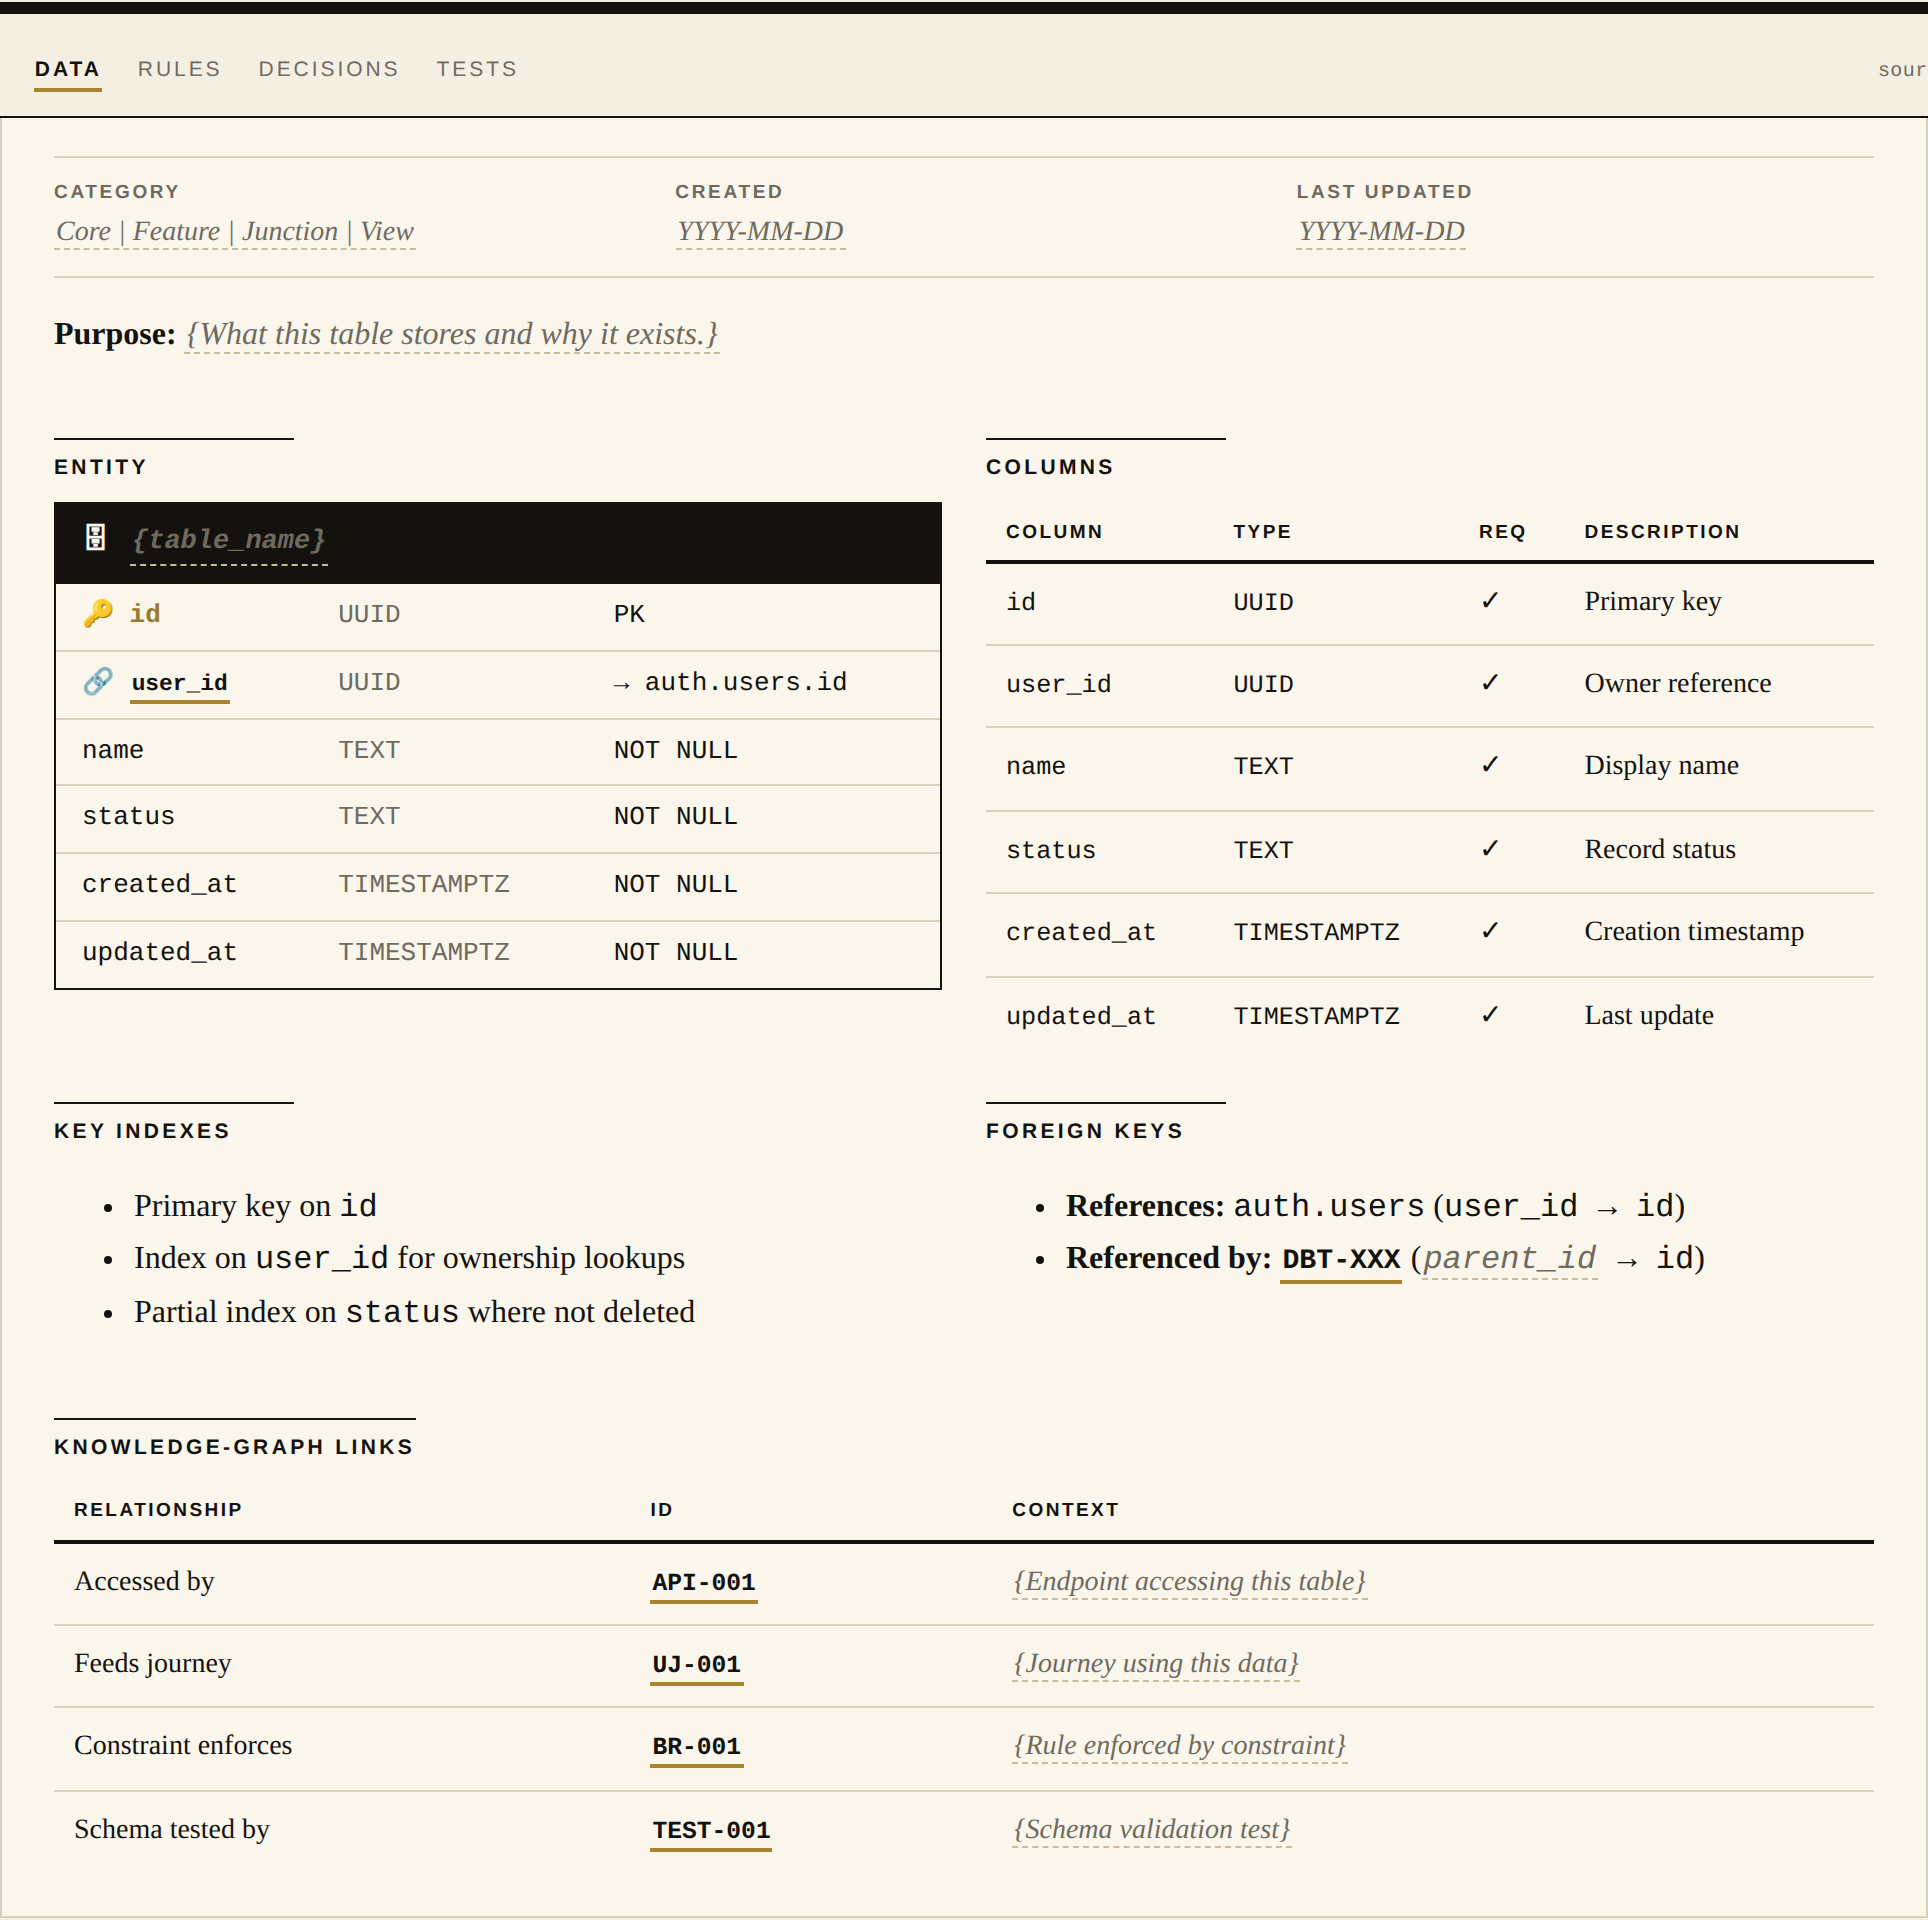Image resolution: width=1928 pixels, height=1920 pixels.
Task: Edit the Created date placeholder
Action: [x=760, y=232]
